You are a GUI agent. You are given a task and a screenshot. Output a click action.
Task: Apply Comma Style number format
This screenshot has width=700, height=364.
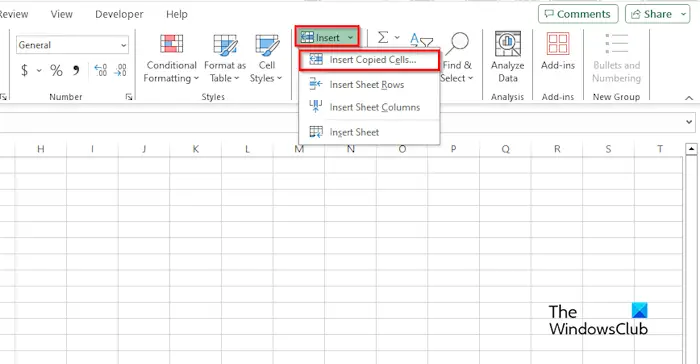pos(76,70)
